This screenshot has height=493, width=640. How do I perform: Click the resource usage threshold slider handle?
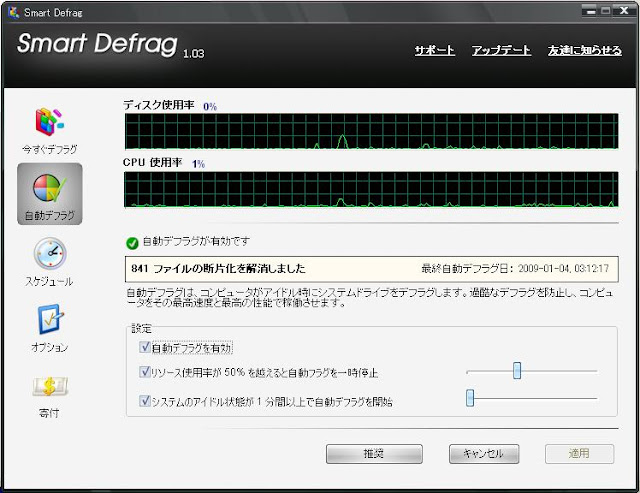pos(517,371)
